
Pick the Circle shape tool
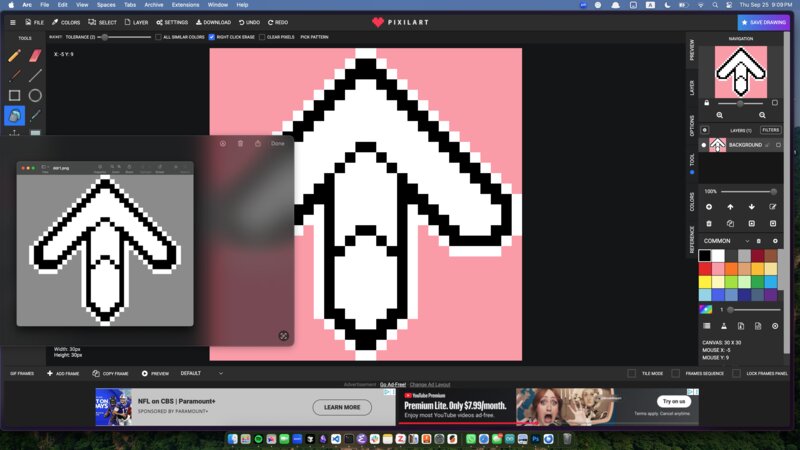(x=35, y=96)
